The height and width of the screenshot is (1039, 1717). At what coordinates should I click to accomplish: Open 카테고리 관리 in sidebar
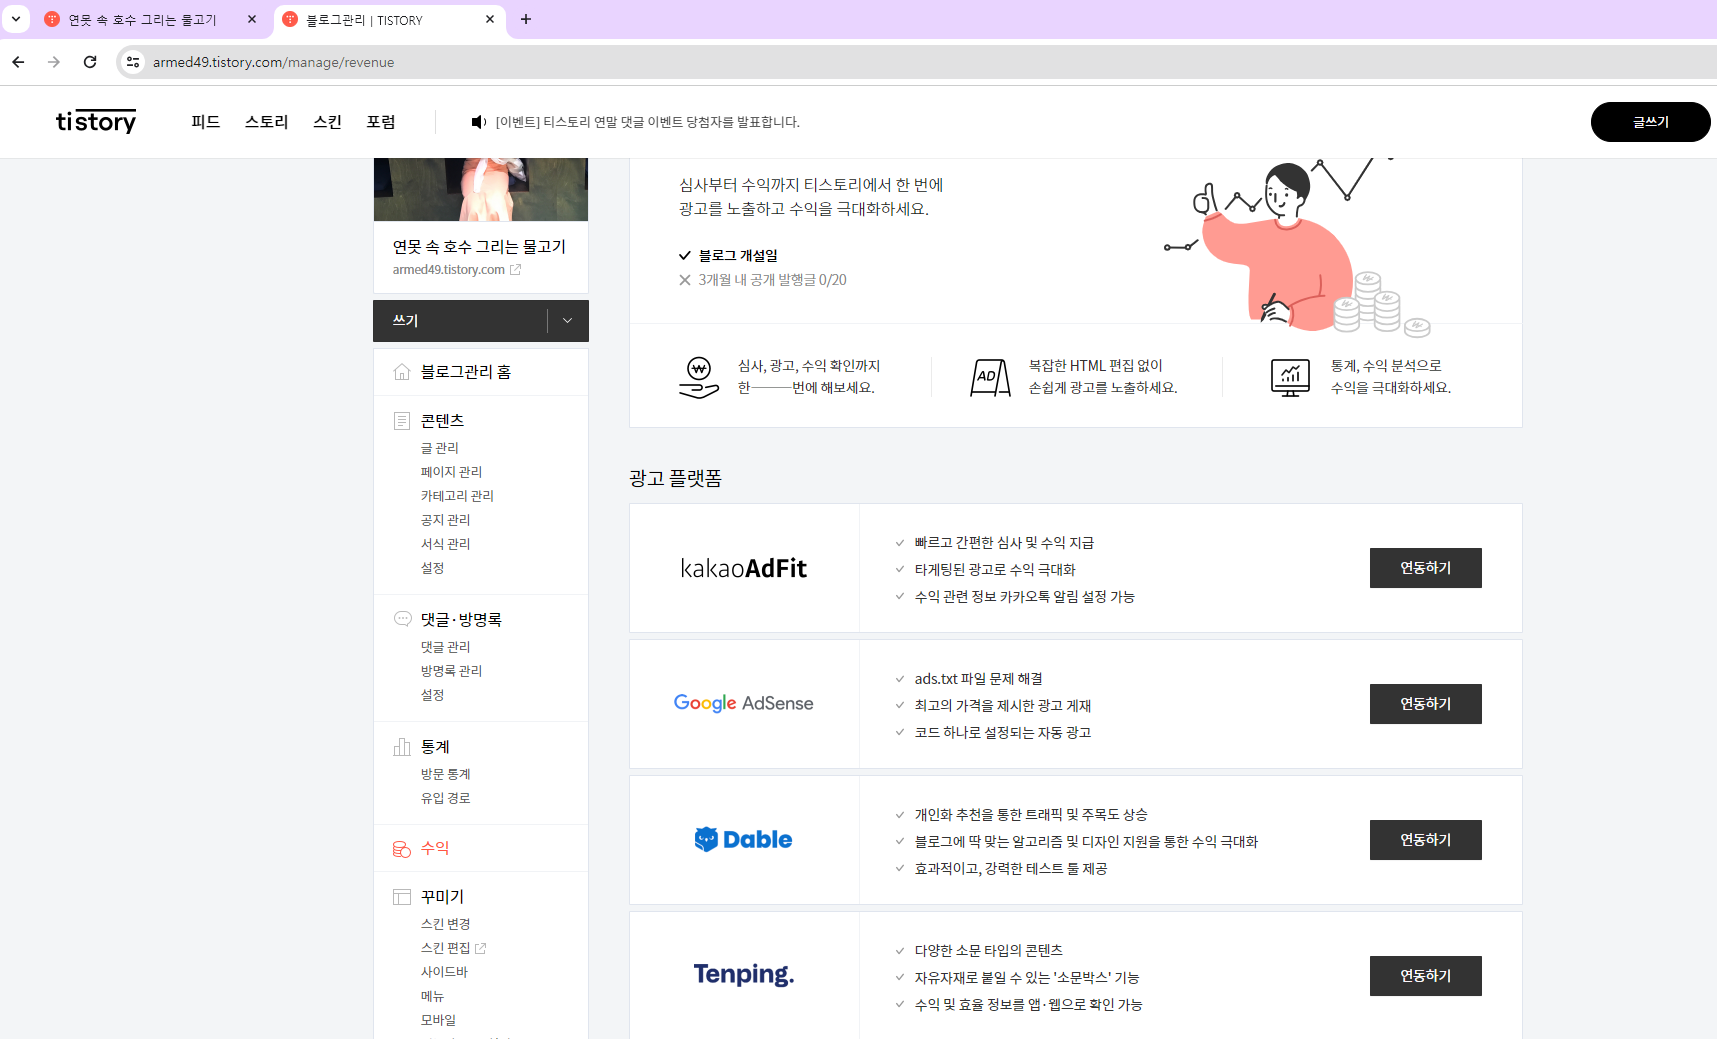[x=457, y=496]
